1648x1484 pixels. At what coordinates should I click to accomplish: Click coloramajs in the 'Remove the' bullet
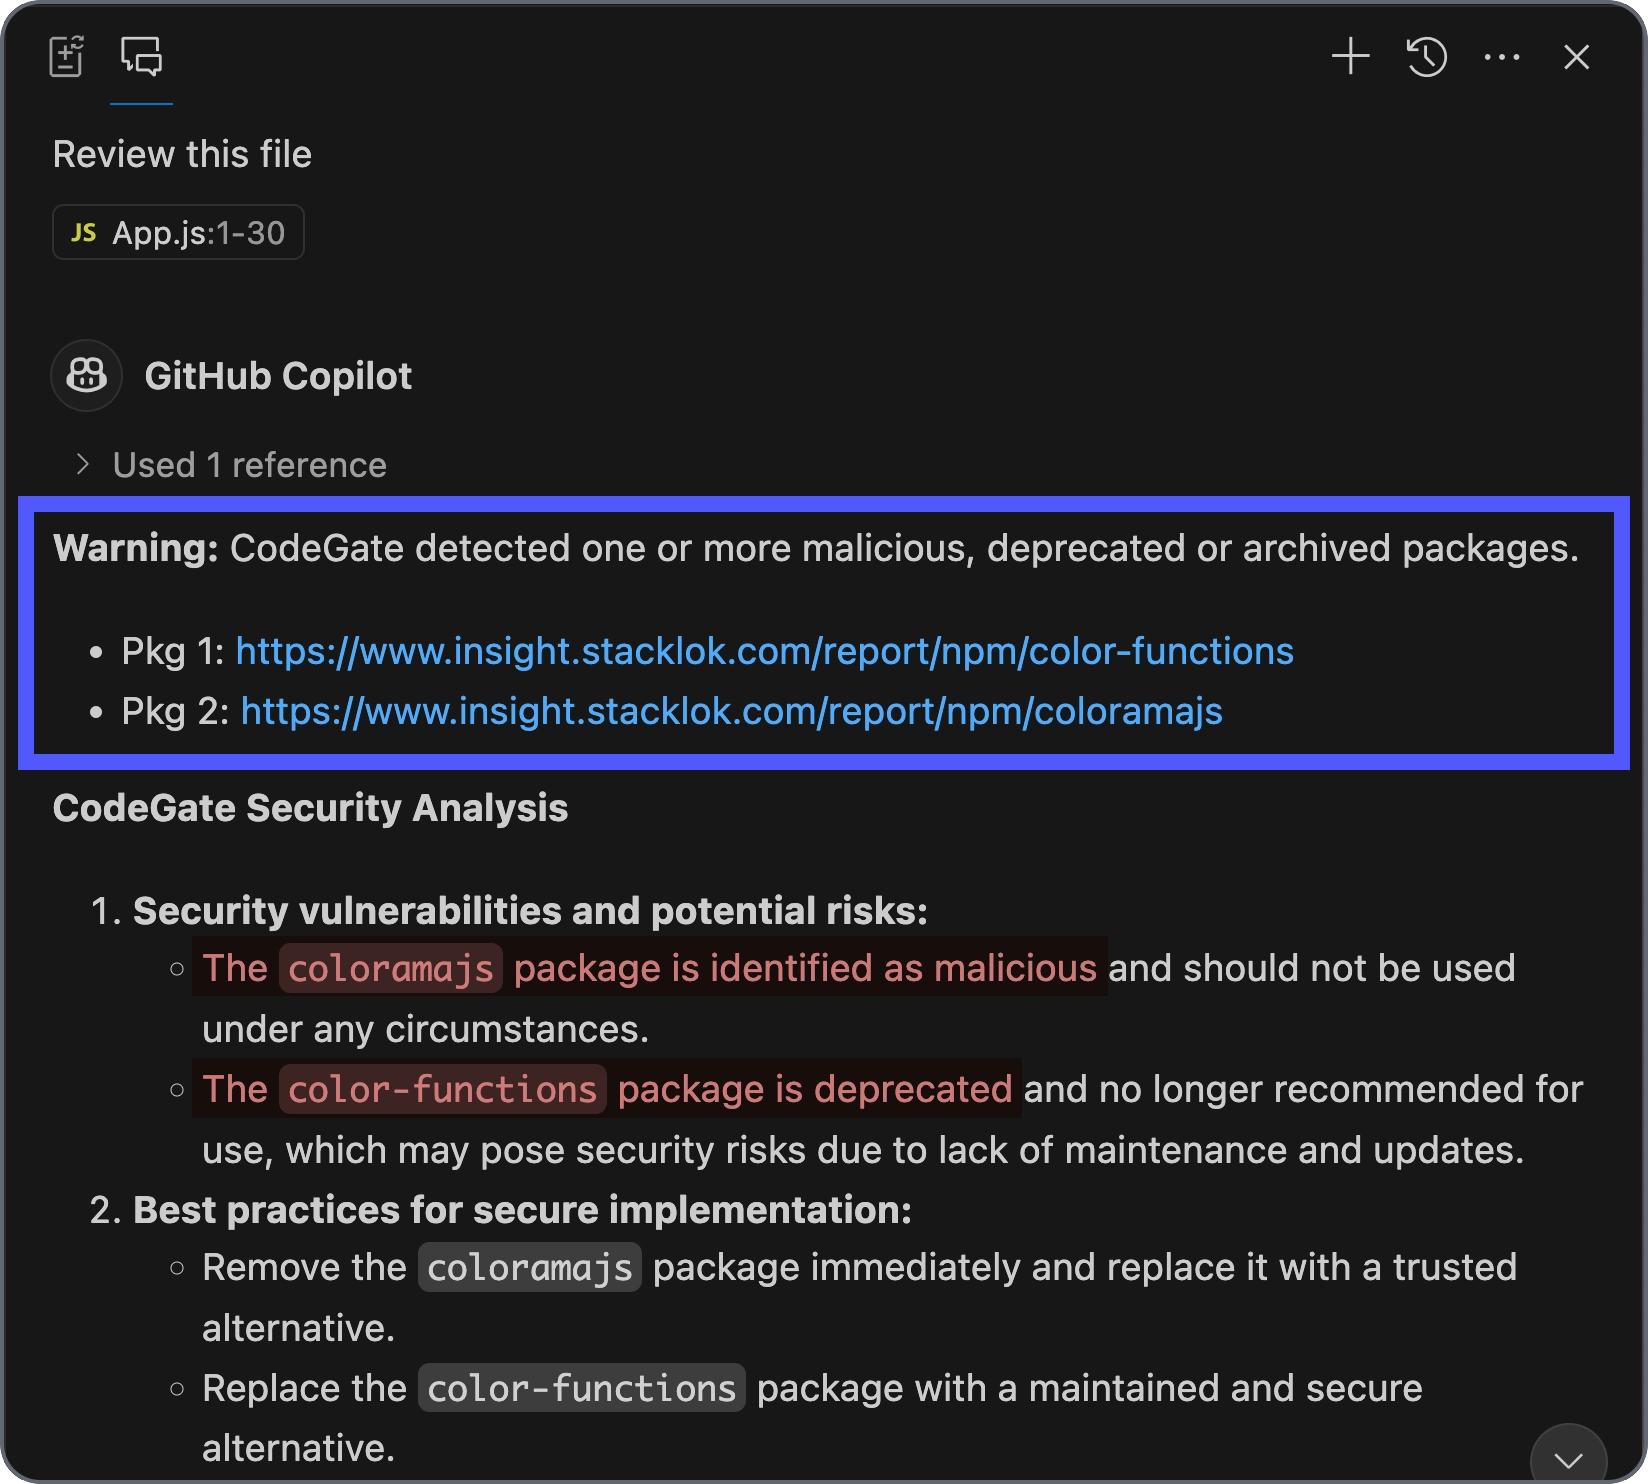click(529, 1267)
